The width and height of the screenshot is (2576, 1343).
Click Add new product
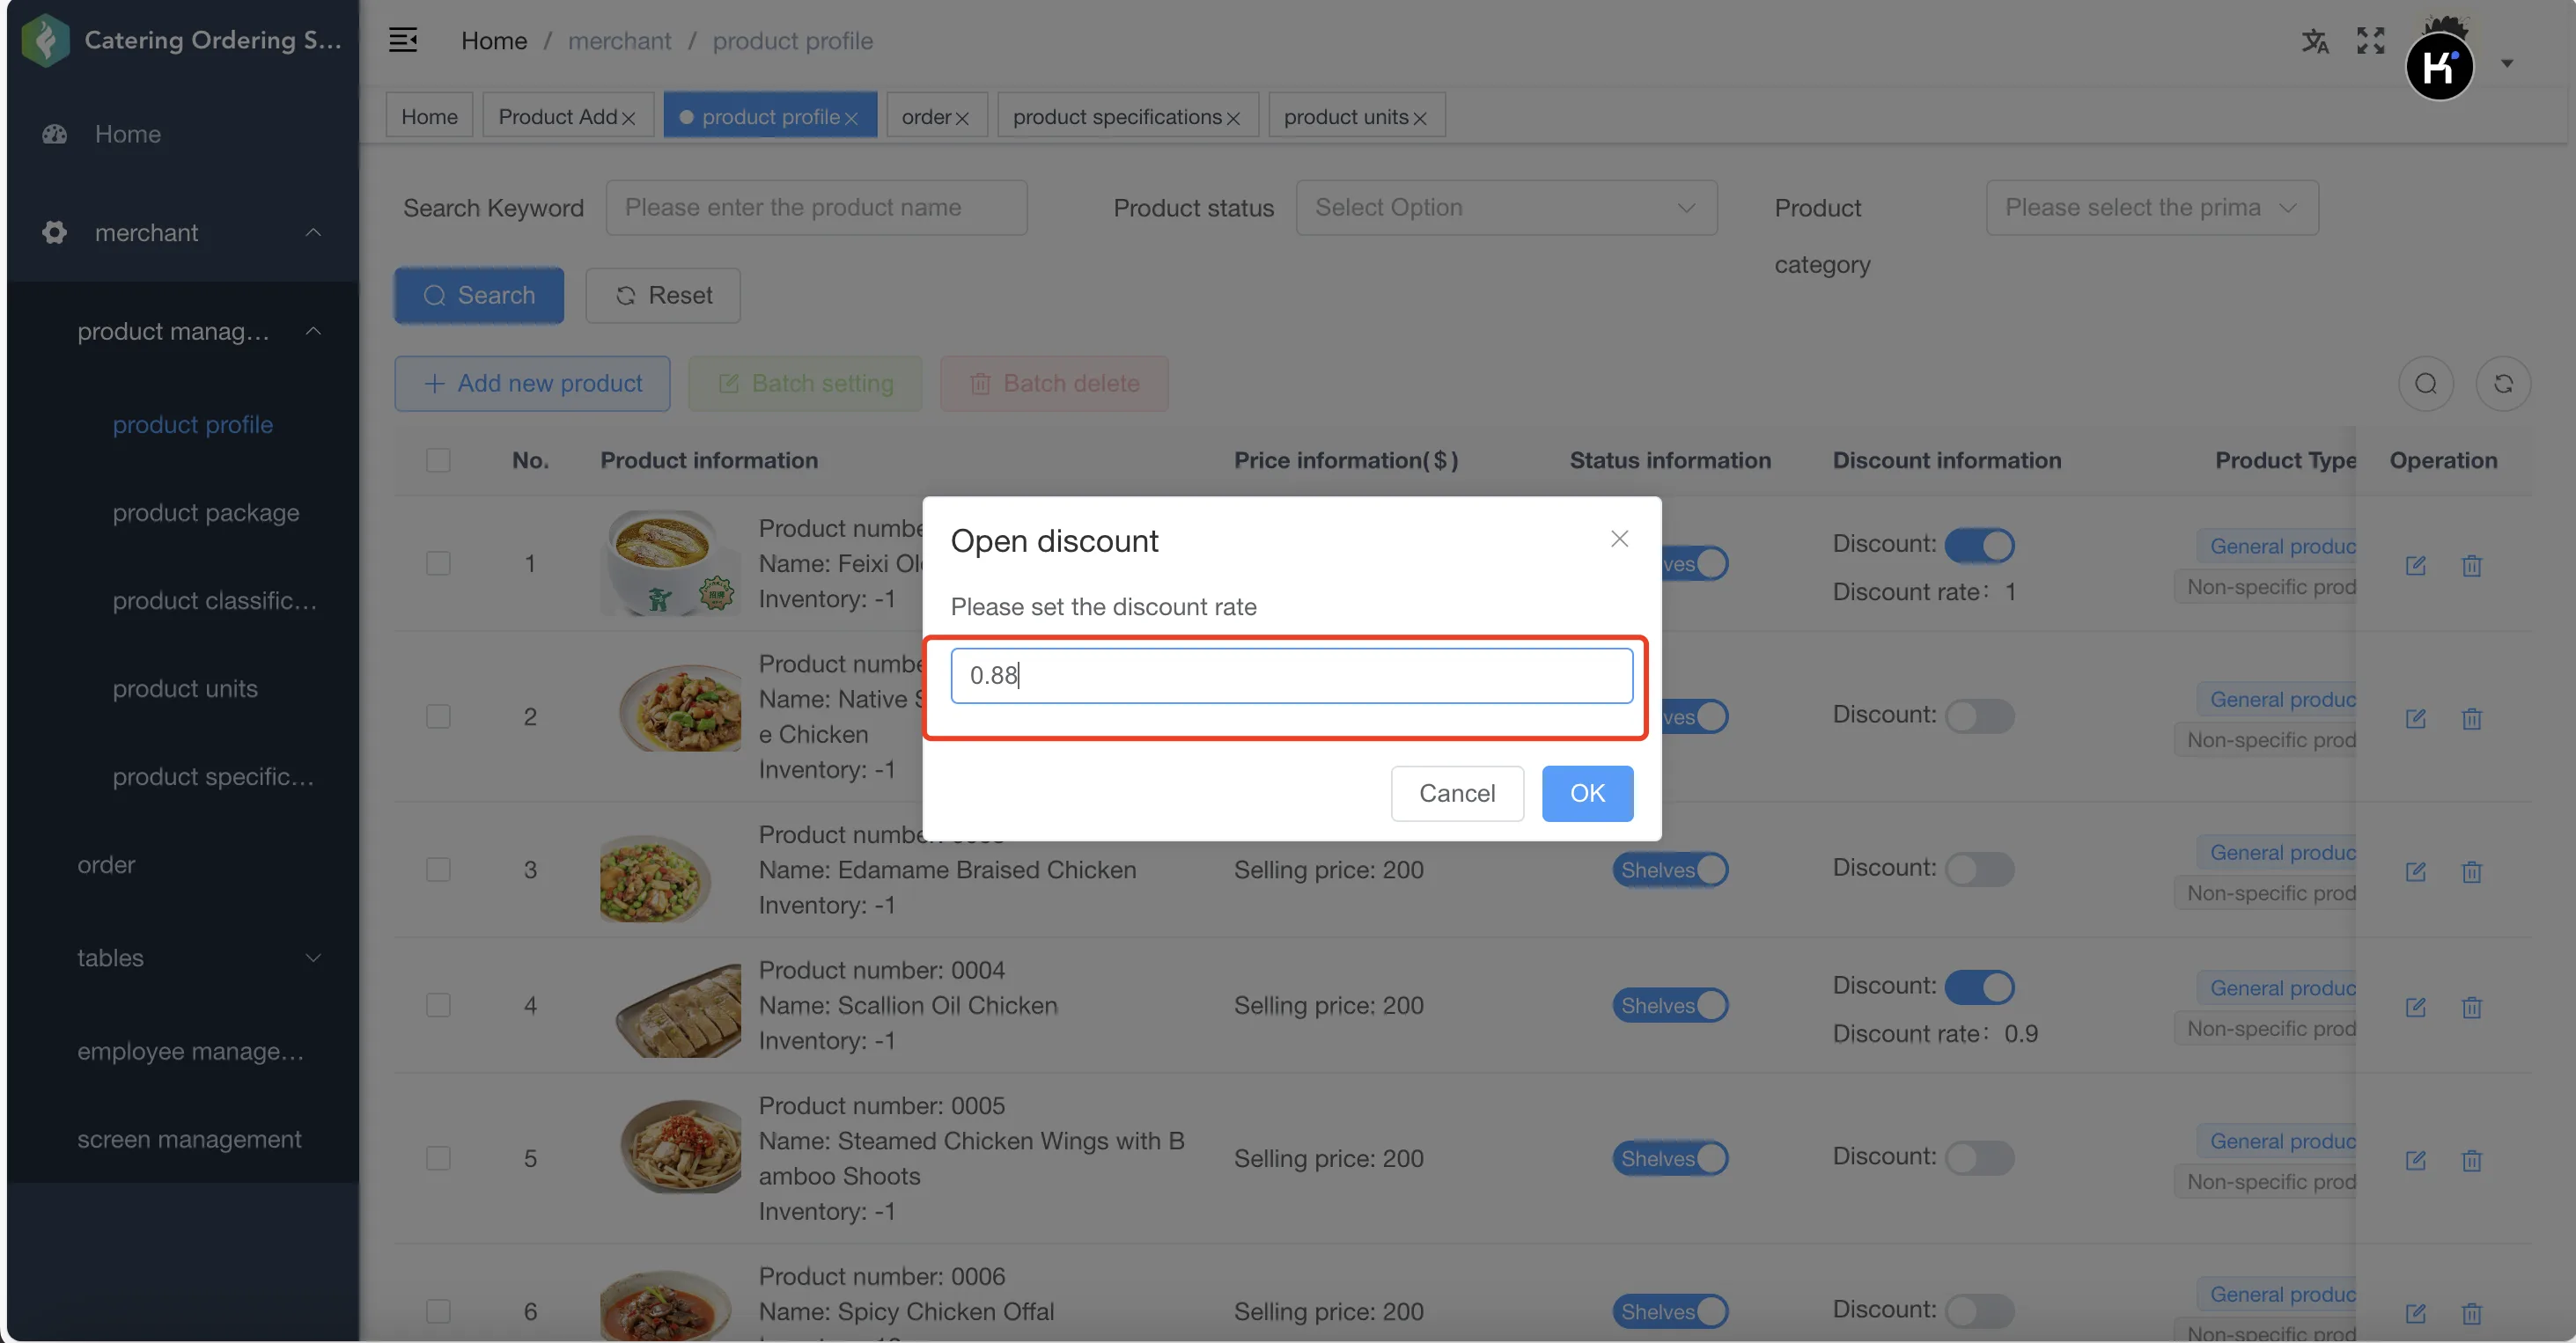532,384
